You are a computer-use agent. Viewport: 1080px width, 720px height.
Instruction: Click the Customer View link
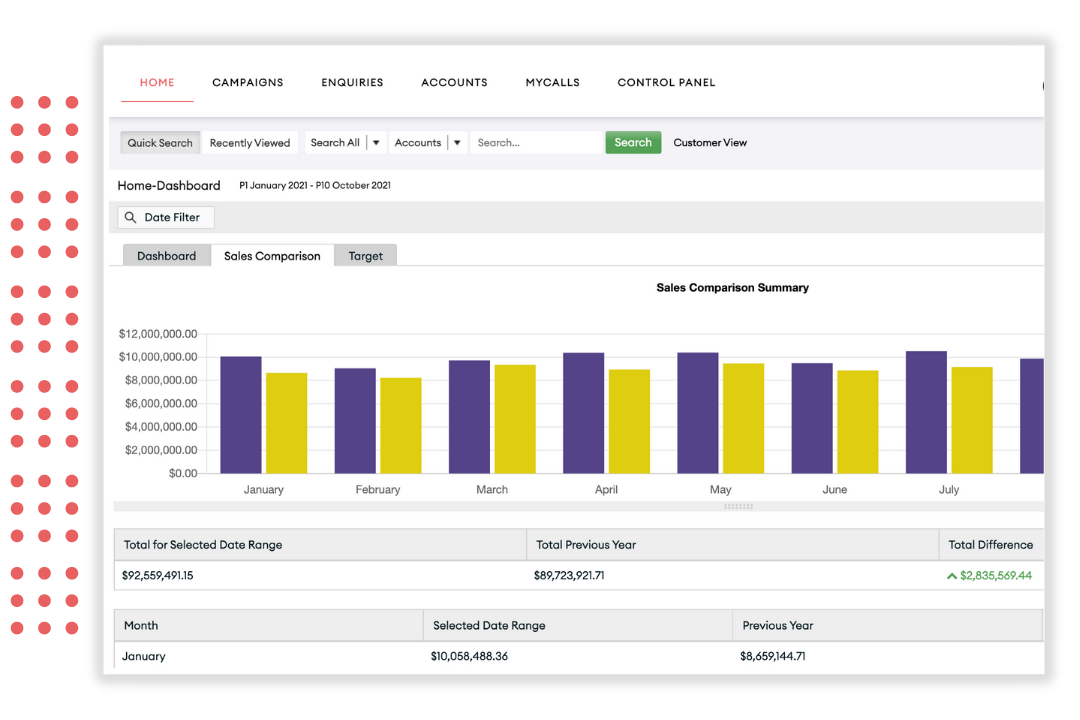(x=710, y=142)
